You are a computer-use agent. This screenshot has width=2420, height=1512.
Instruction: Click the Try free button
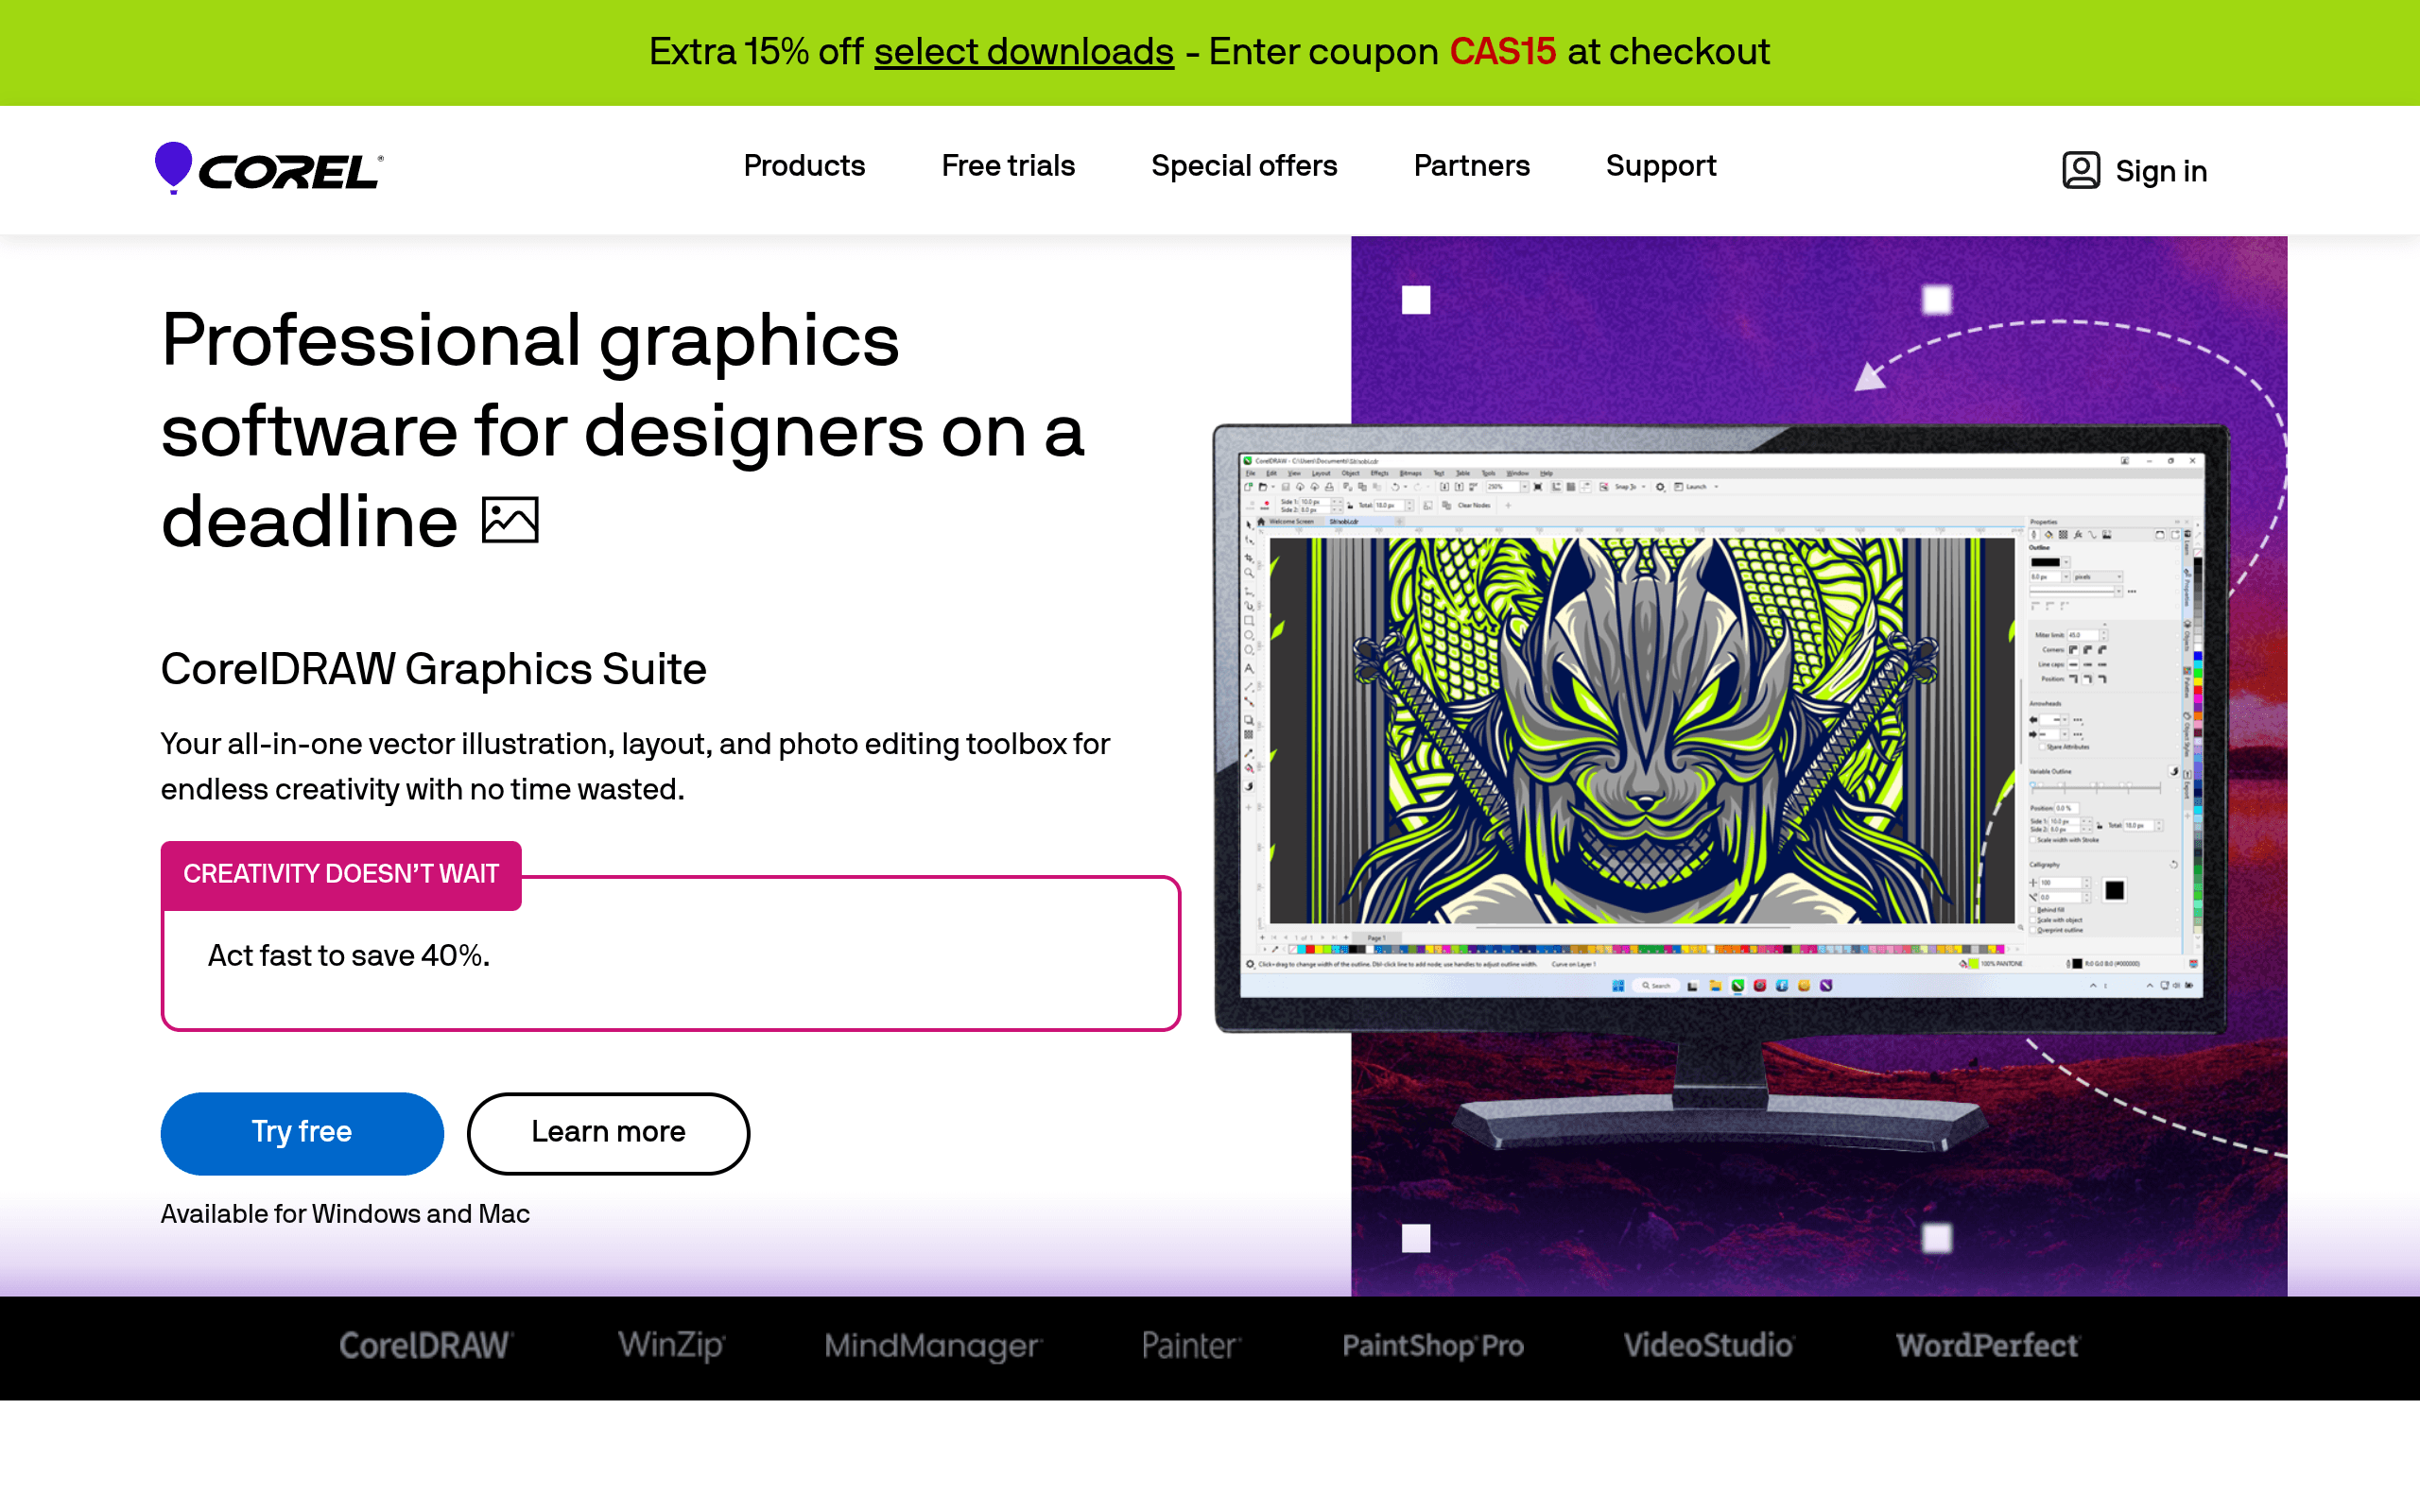pos(302,1133)
